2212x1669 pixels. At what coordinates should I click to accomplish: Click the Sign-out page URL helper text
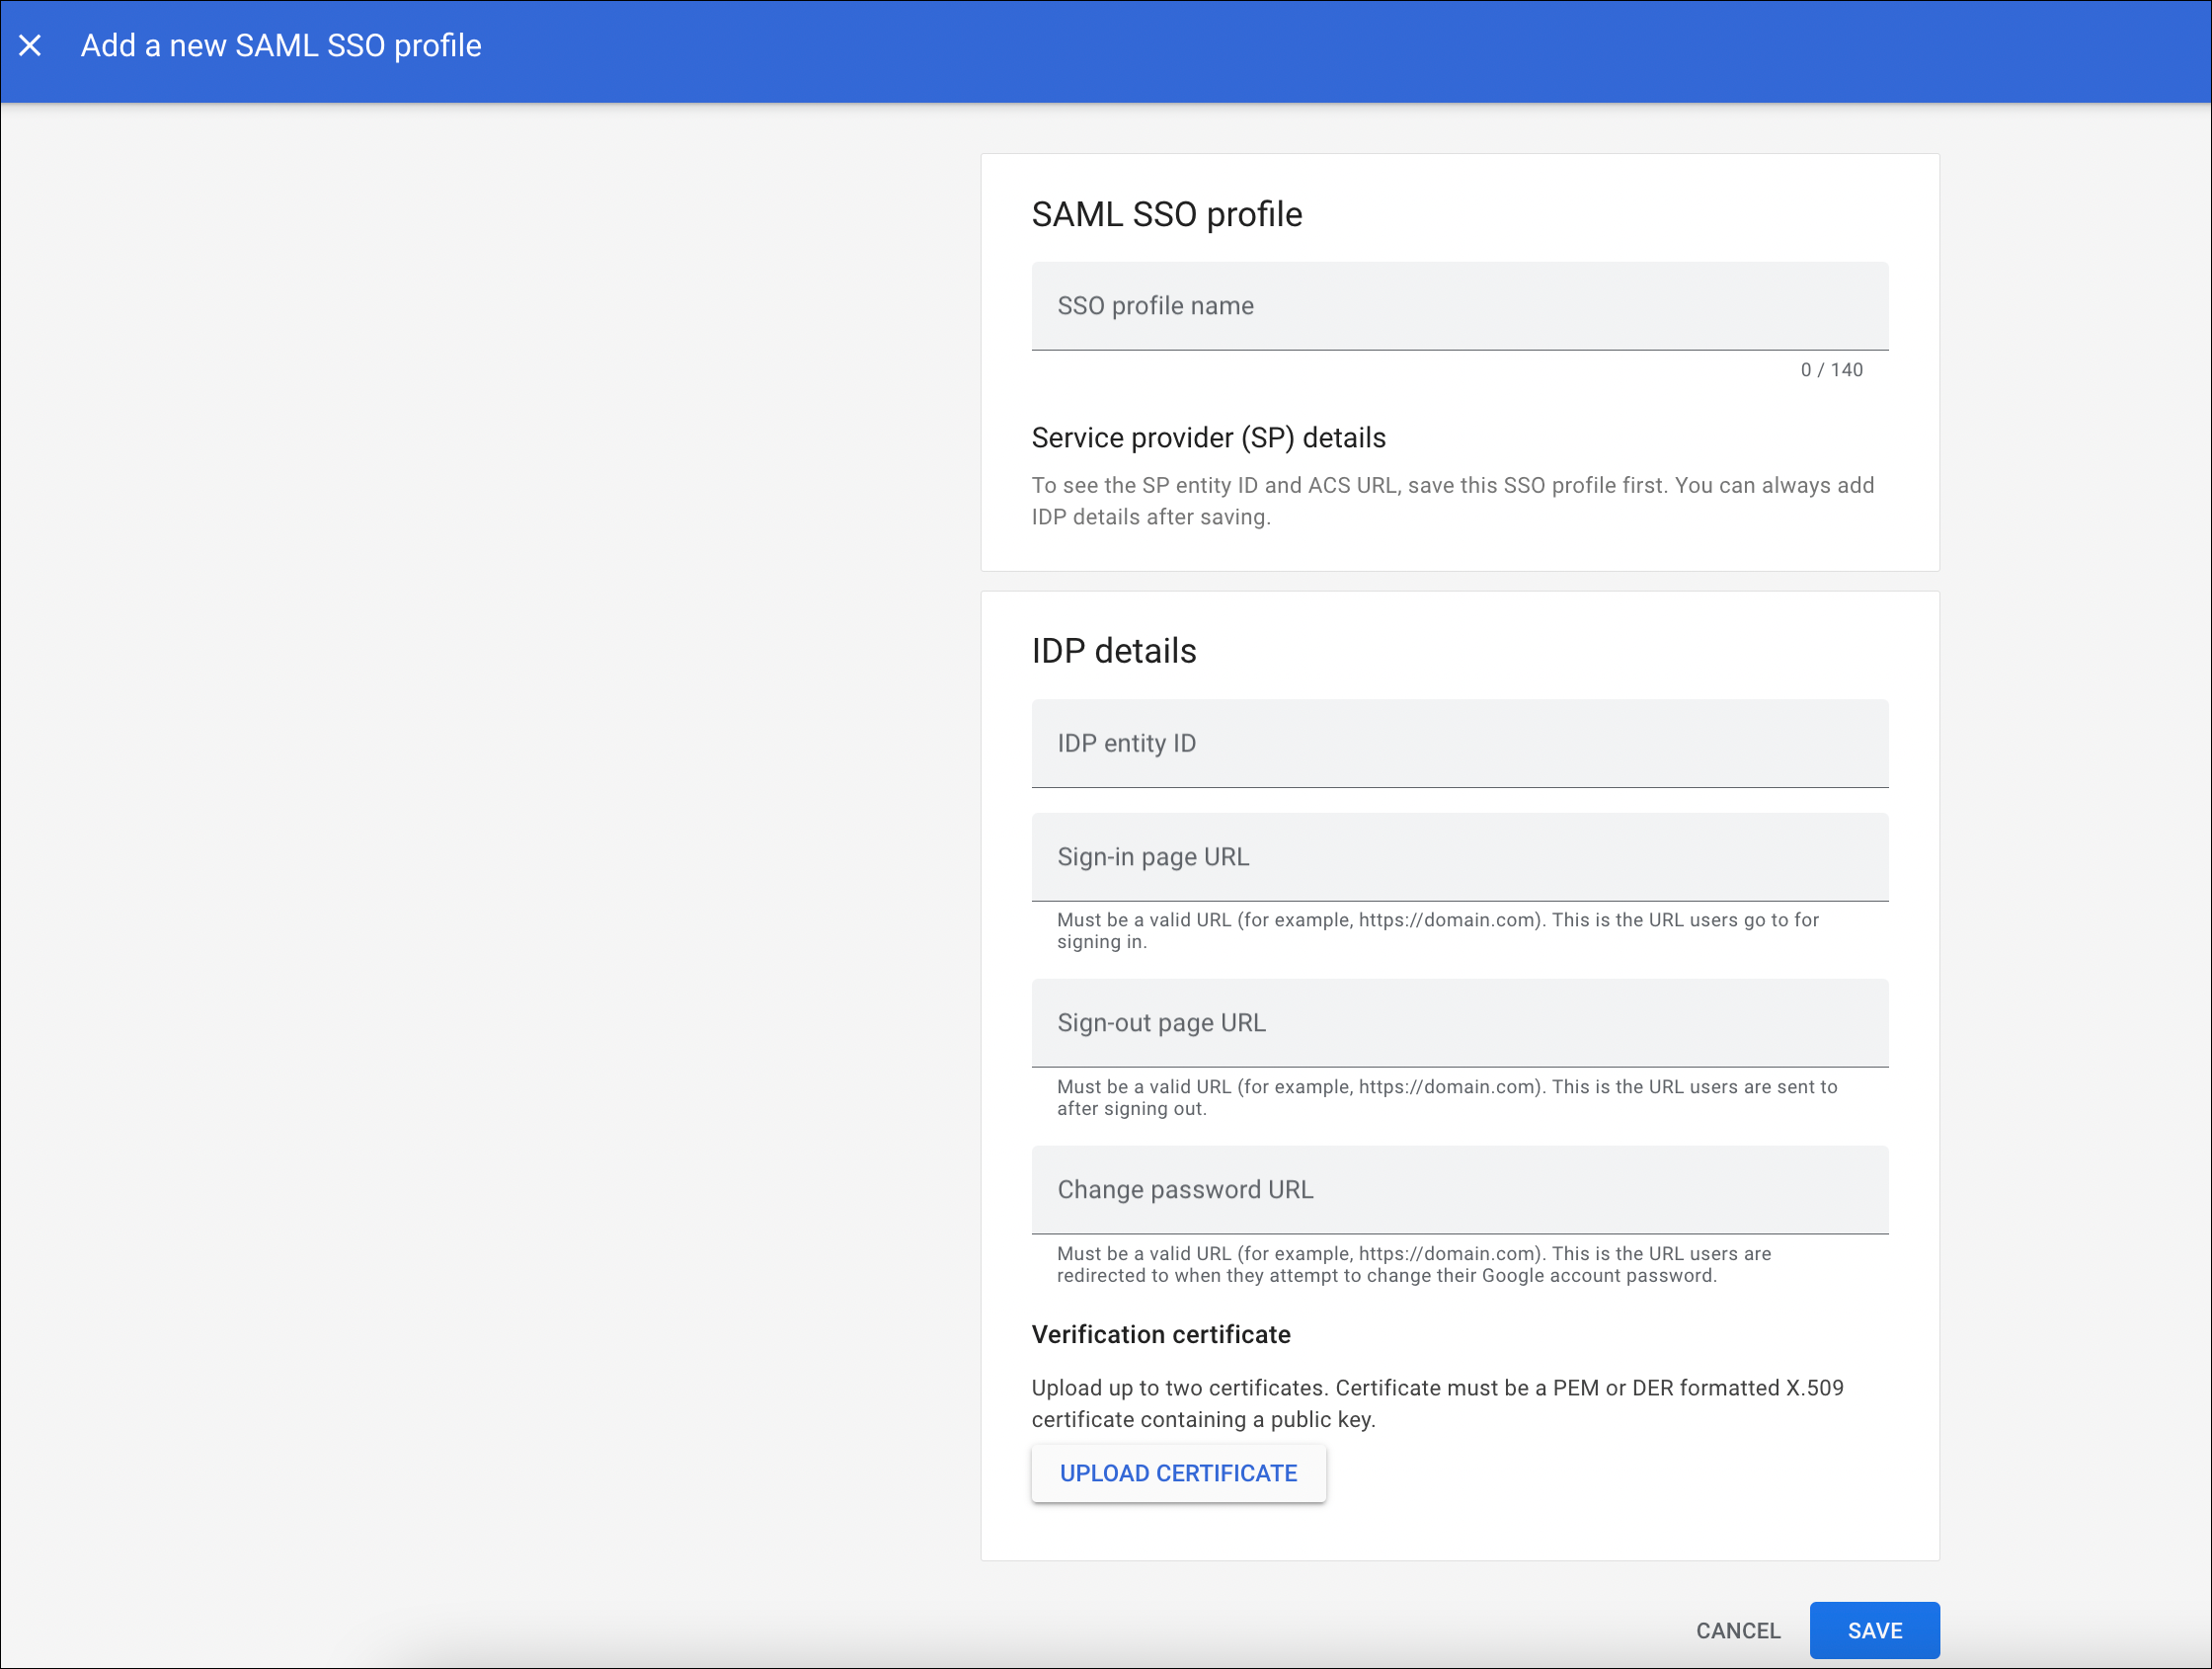(1446, 1097)
